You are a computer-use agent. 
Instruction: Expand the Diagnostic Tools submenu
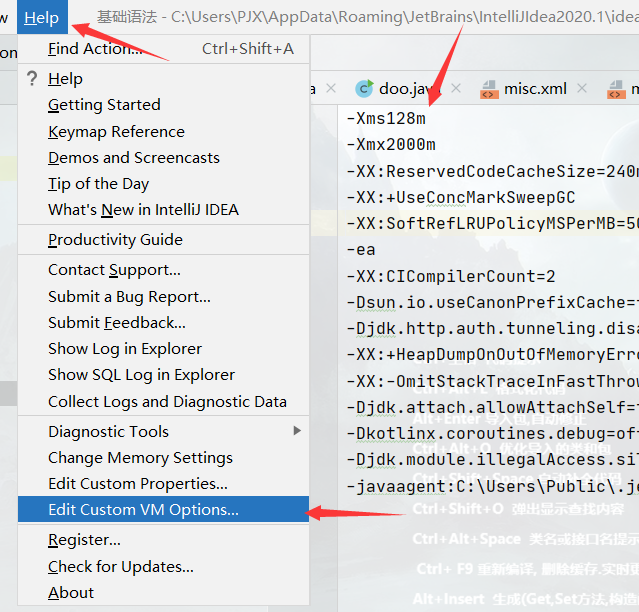[163, 431]
